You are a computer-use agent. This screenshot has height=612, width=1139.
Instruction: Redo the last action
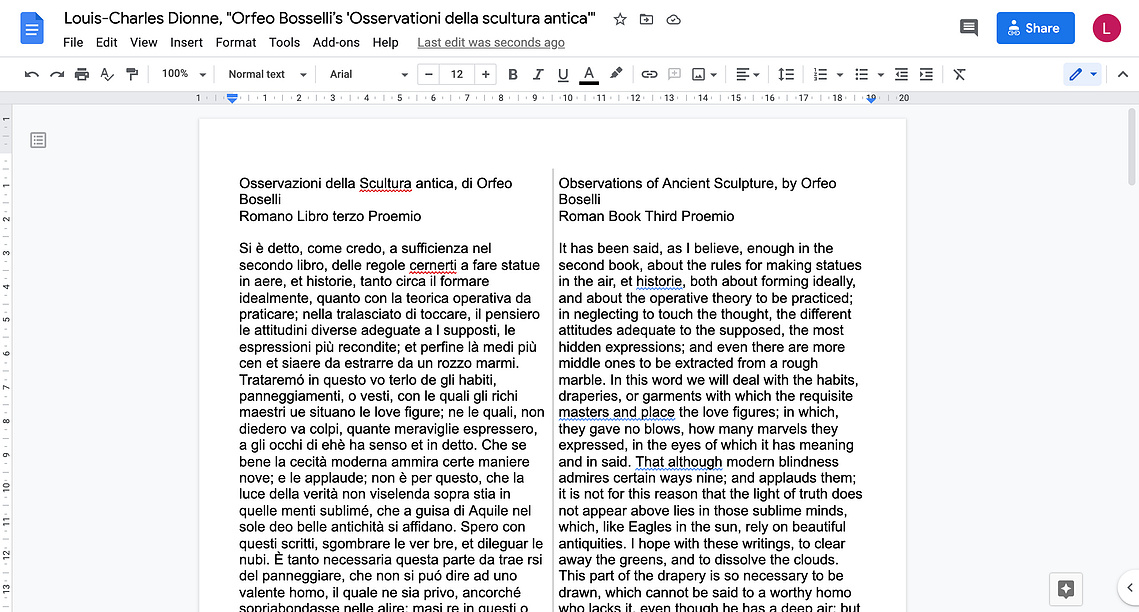pyautogui.click(x=57, y=74)
